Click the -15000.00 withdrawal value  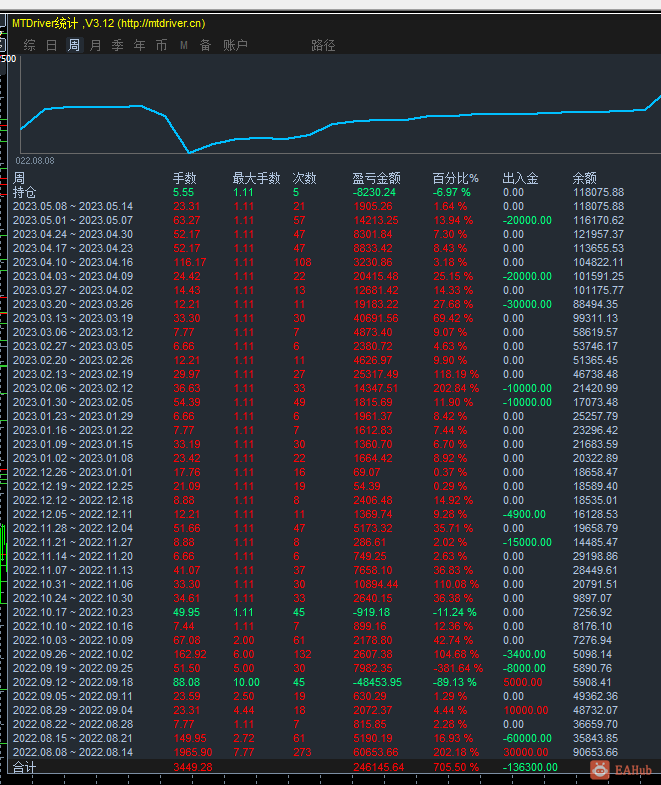coord(527,543)
